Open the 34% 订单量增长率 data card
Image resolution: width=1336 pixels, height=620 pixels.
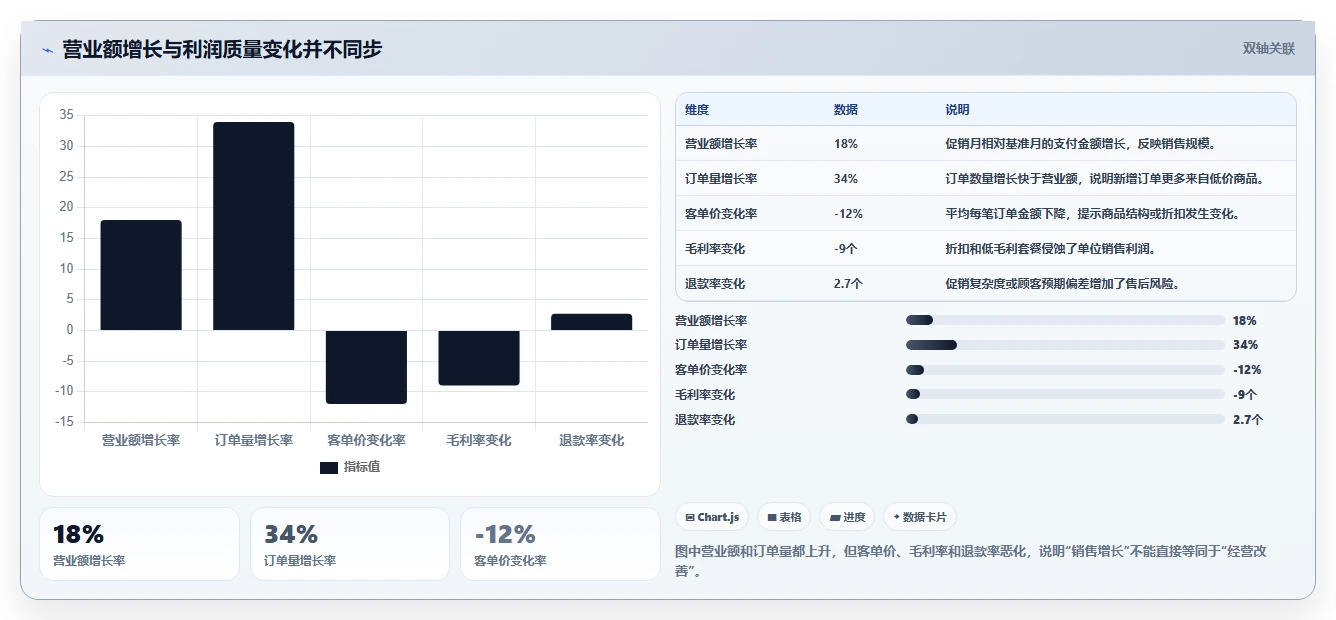coord(350,544)
